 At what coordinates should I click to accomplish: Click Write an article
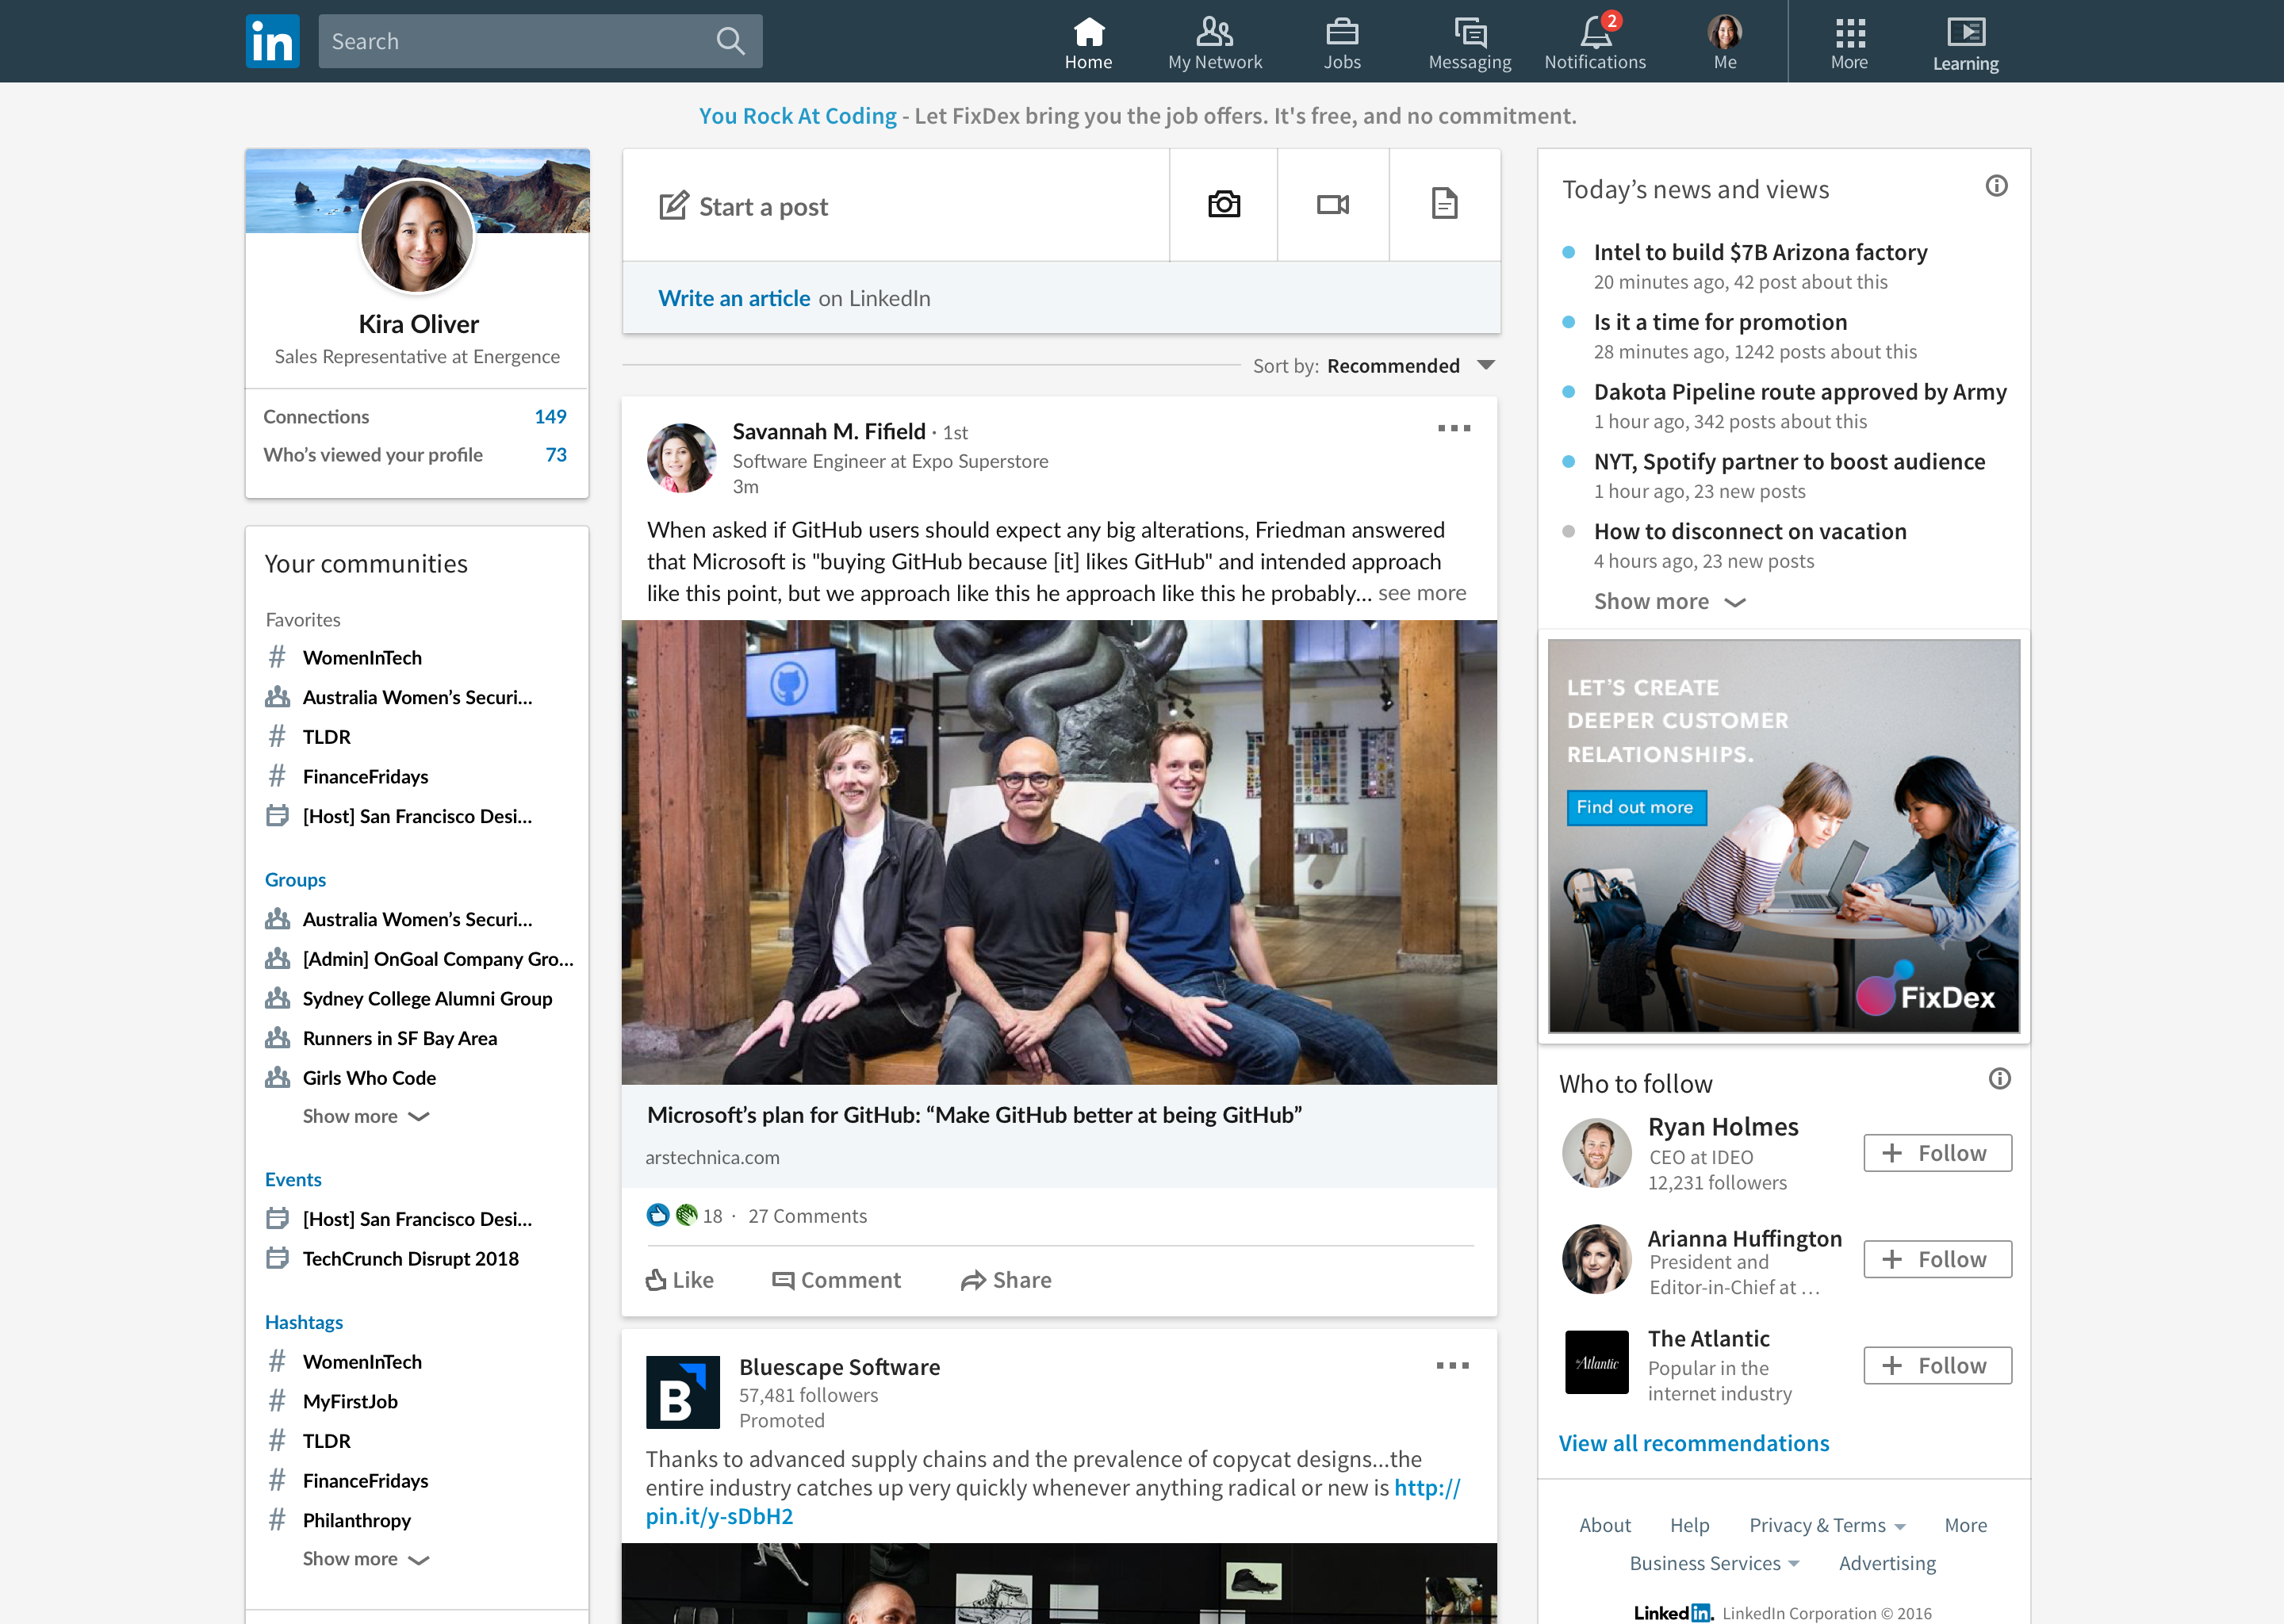[x=734, y=297]
